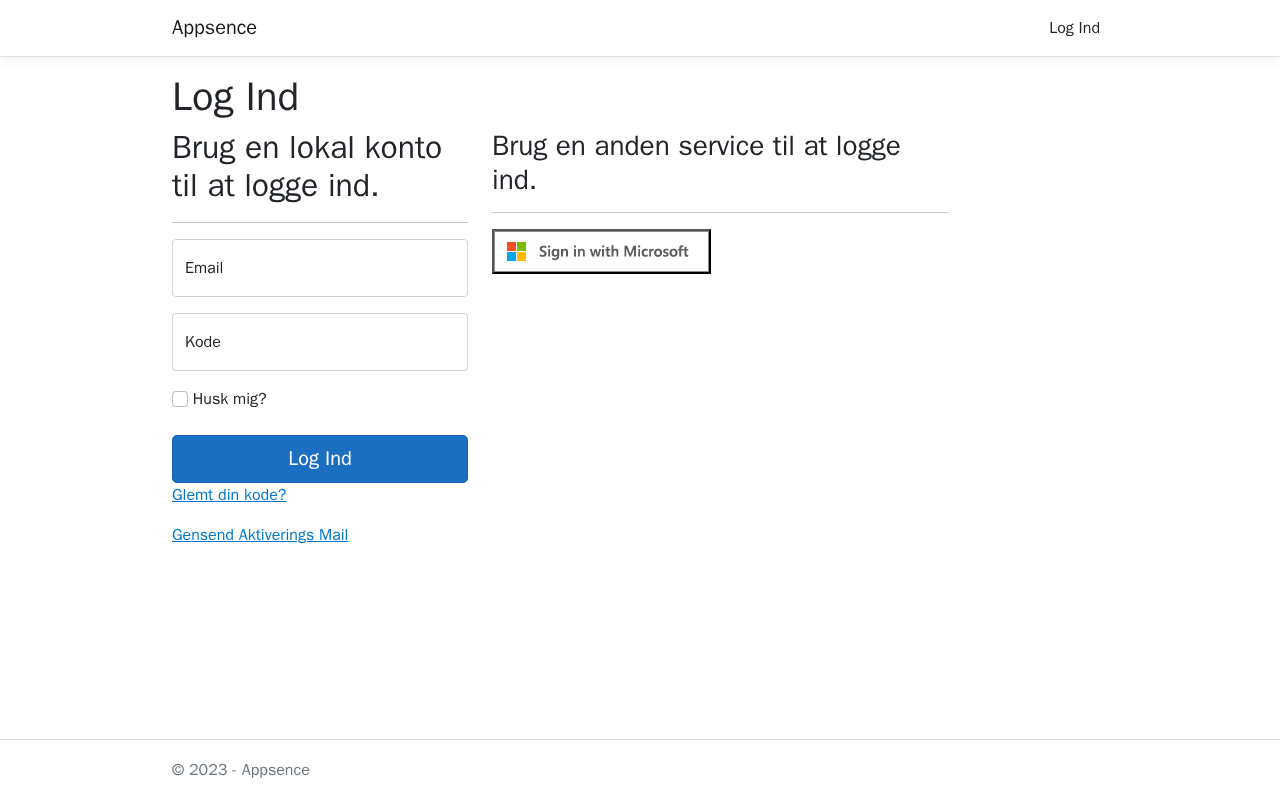Click the large Log Ind page heading

point(235,97)
